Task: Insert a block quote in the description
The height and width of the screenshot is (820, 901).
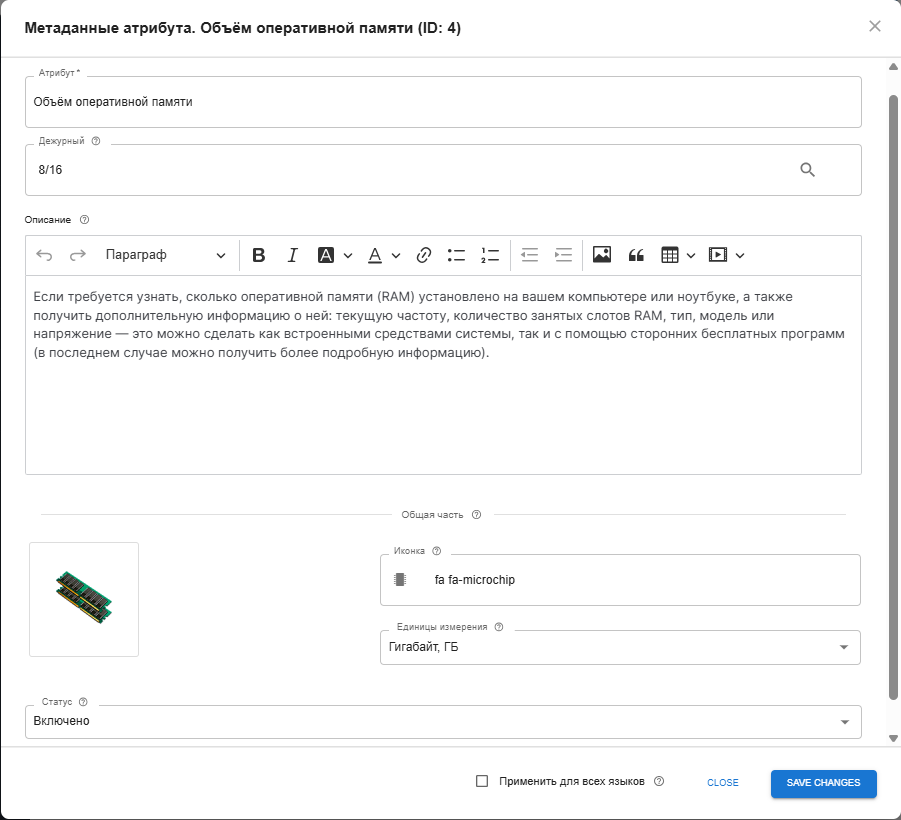Action: tap(636, 255)
